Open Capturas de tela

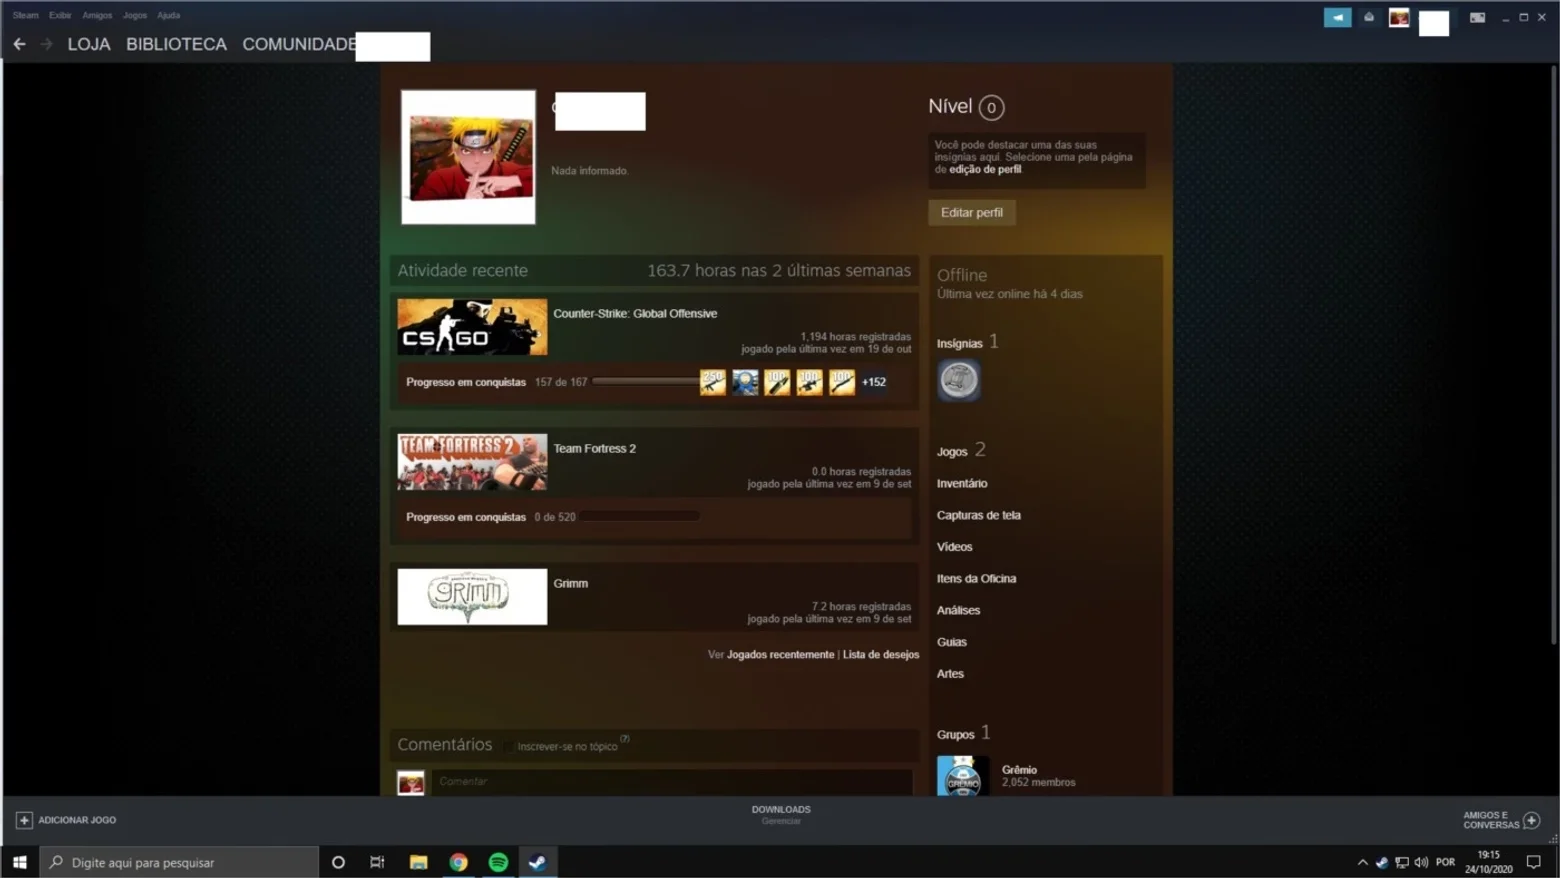coord(979,515)
